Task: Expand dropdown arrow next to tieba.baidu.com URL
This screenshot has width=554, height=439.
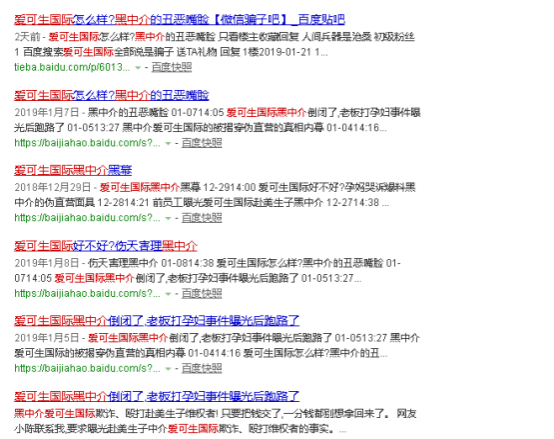Action: coord(138,67)
